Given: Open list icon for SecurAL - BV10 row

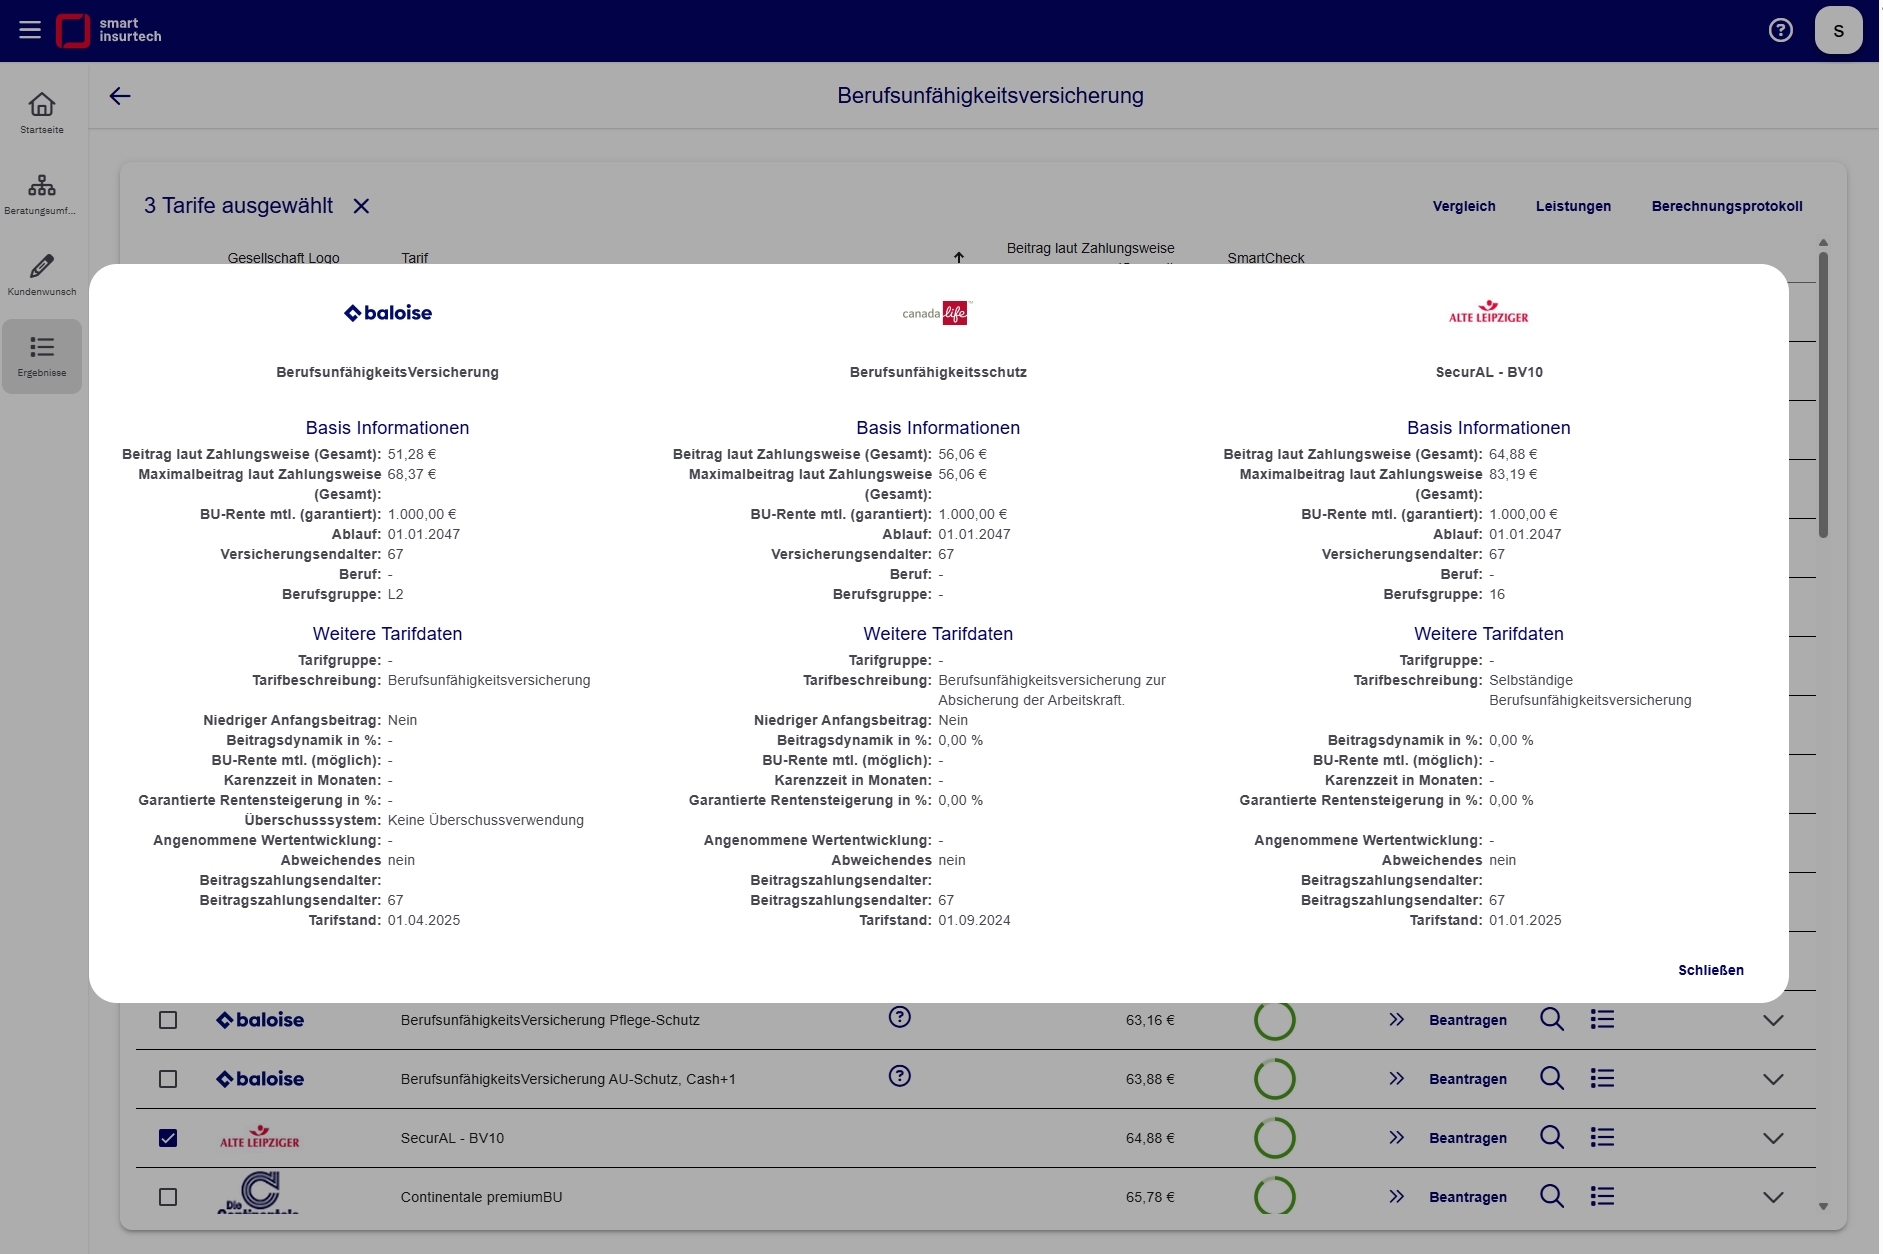Looking at the screenshot, I should 1602,1138.
